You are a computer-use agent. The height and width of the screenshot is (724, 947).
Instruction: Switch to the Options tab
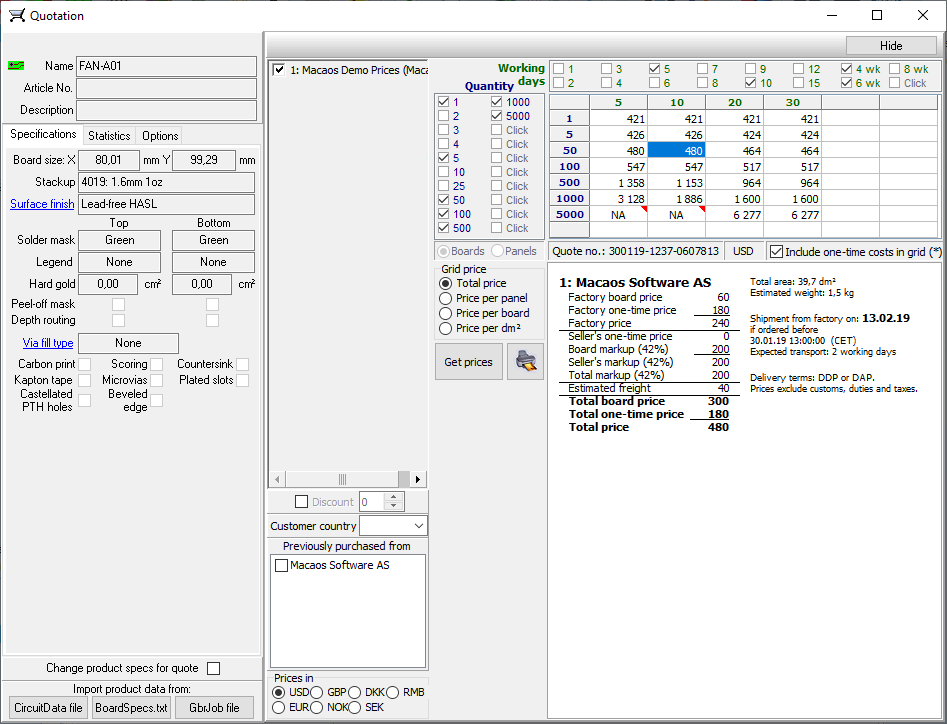click(160, 136)
